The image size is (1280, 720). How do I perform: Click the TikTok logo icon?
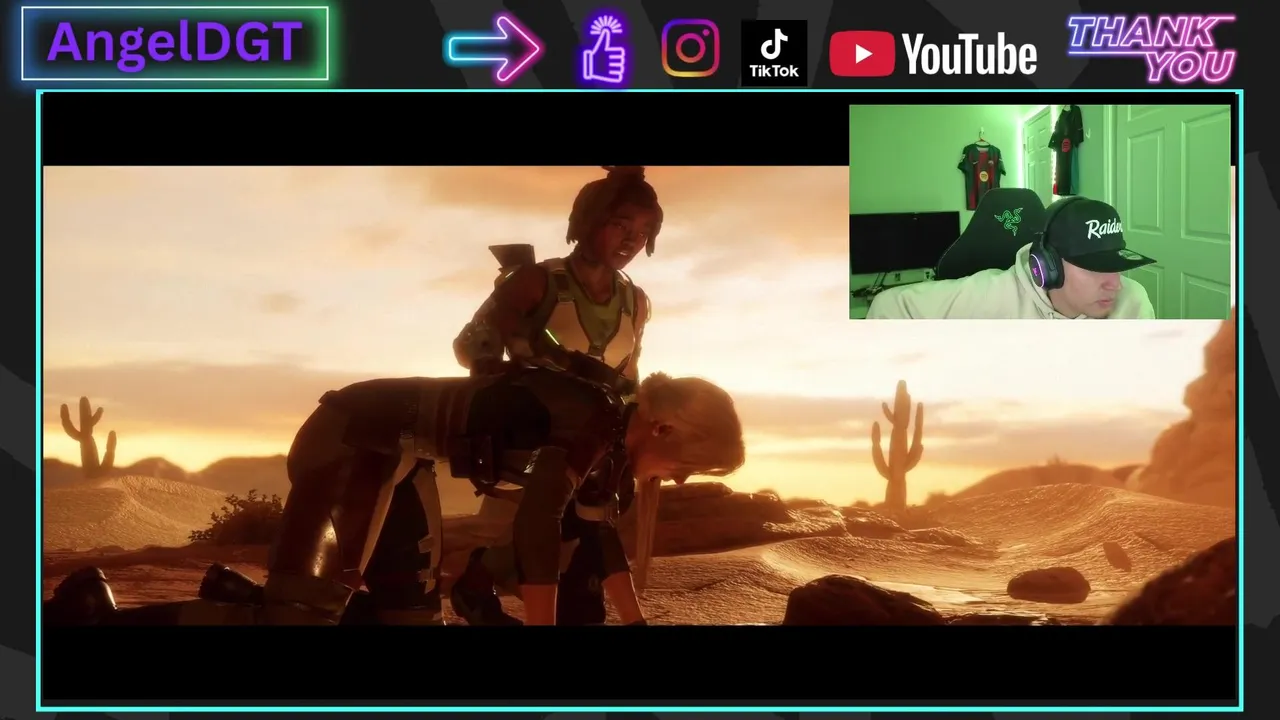point(774,52)
